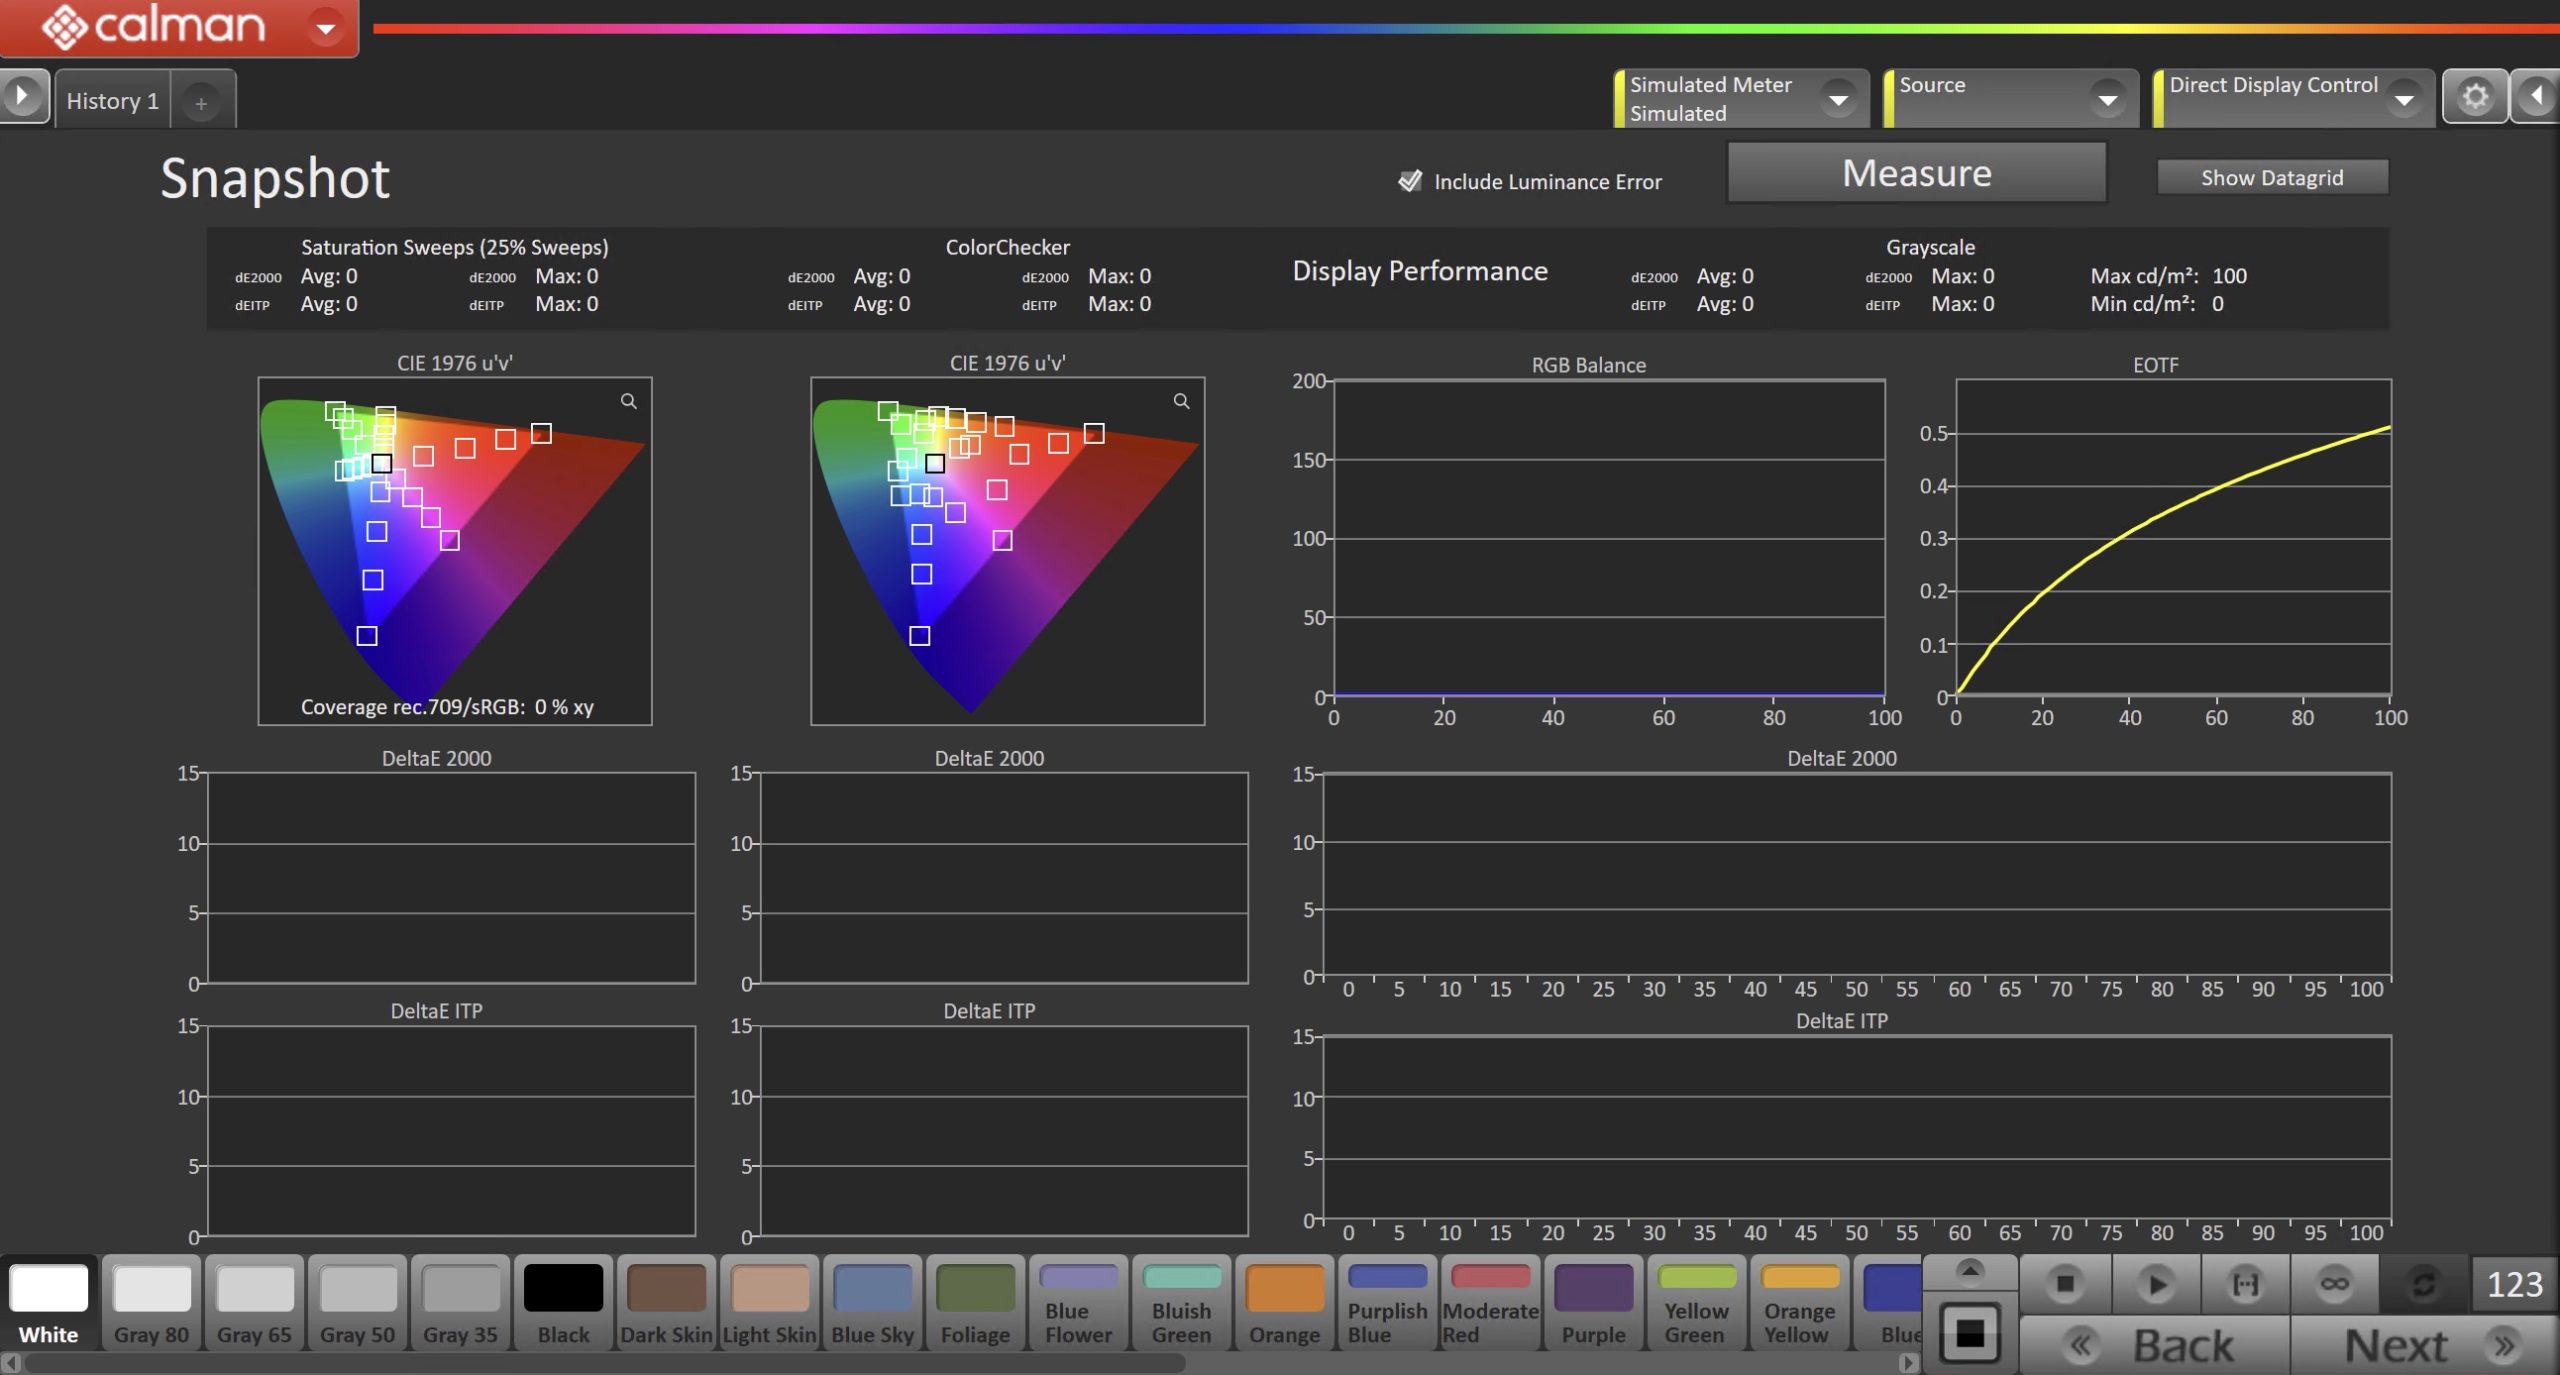Click magnifier on ColorChecker CIE chart

pos(1181,401)
